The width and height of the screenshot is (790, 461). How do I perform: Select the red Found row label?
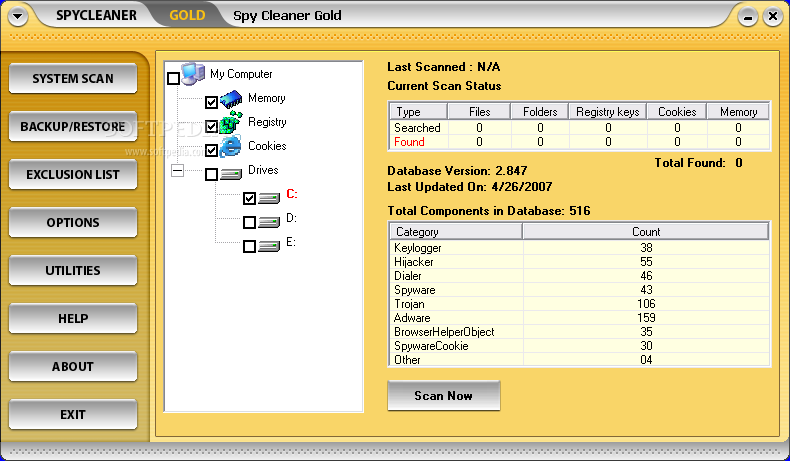click(x=409, y=142)
